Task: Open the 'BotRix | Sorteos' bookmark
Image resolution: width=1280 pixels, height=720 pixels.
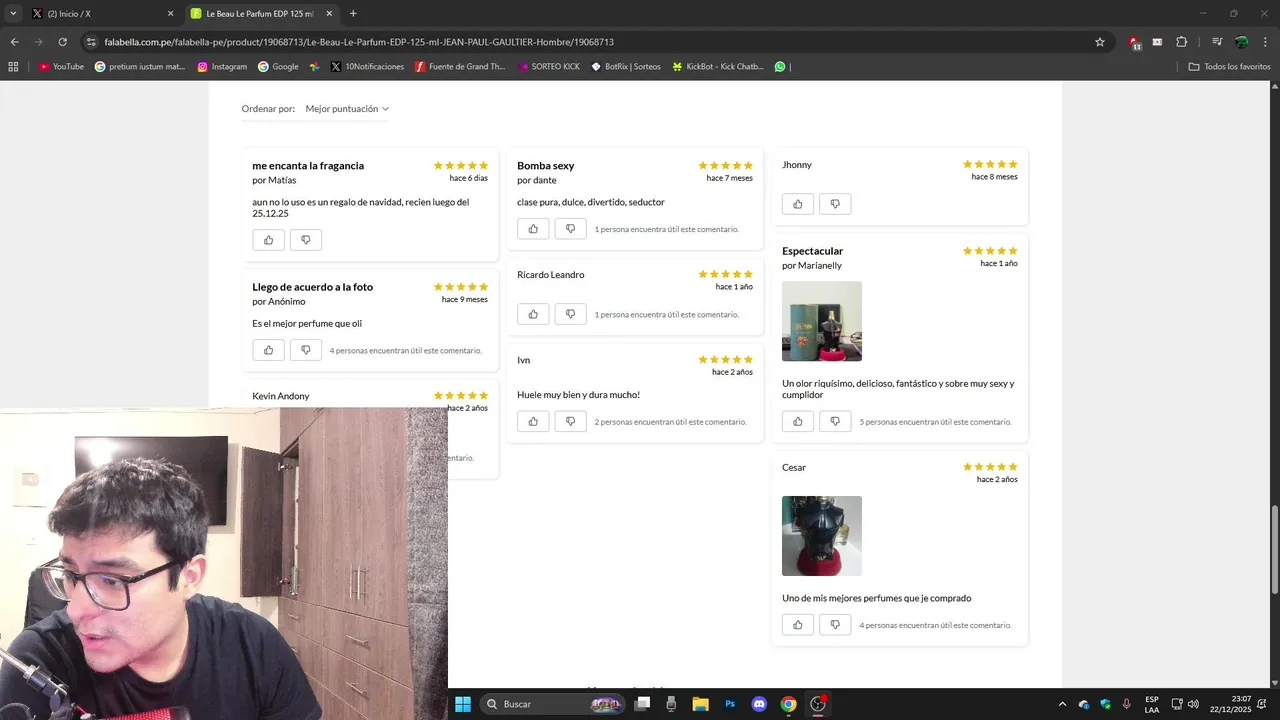Action: tap(626, 67)
